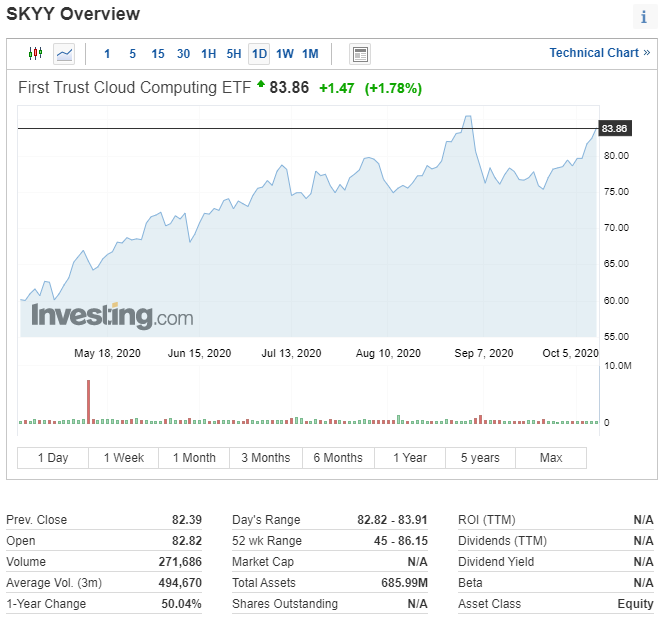Viewport: 660px width, 628px height.
Task: Click the Average Vol. value 494,670
Action: (180, 583)
